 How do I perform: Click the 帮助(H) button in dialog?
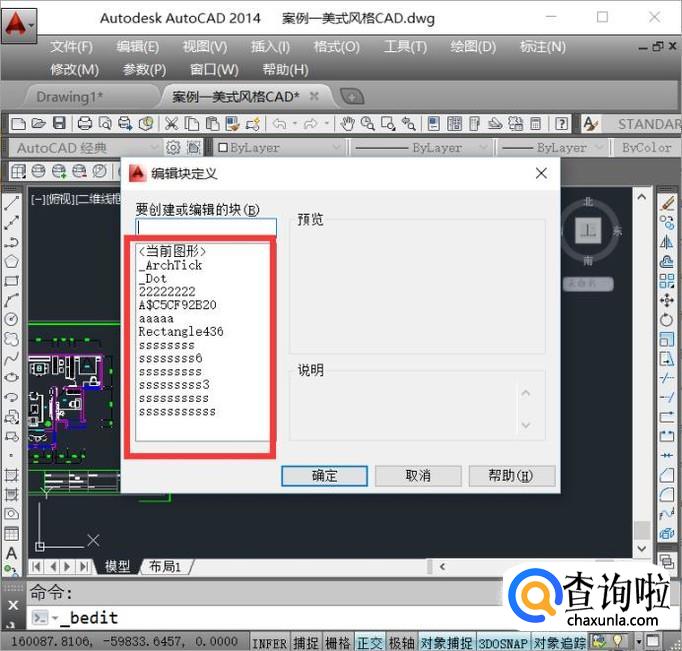[512, 476]
